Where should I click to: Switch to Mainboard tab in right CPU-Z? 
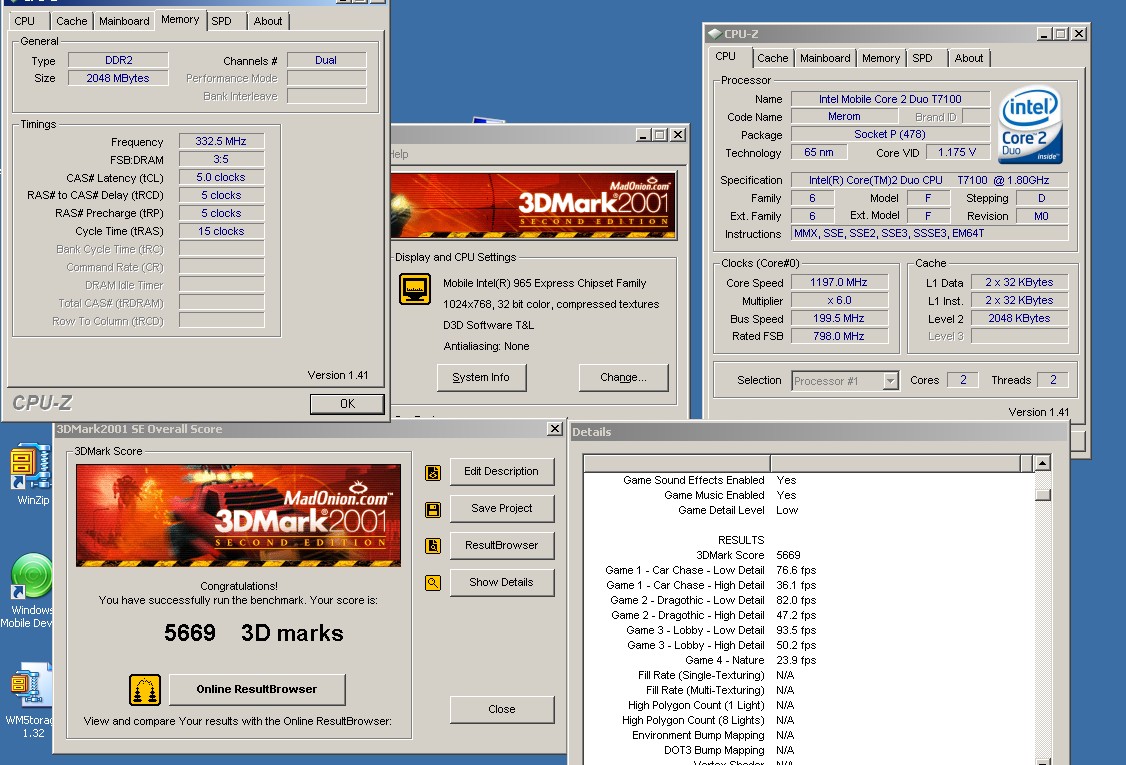click(x=824, y=58)
